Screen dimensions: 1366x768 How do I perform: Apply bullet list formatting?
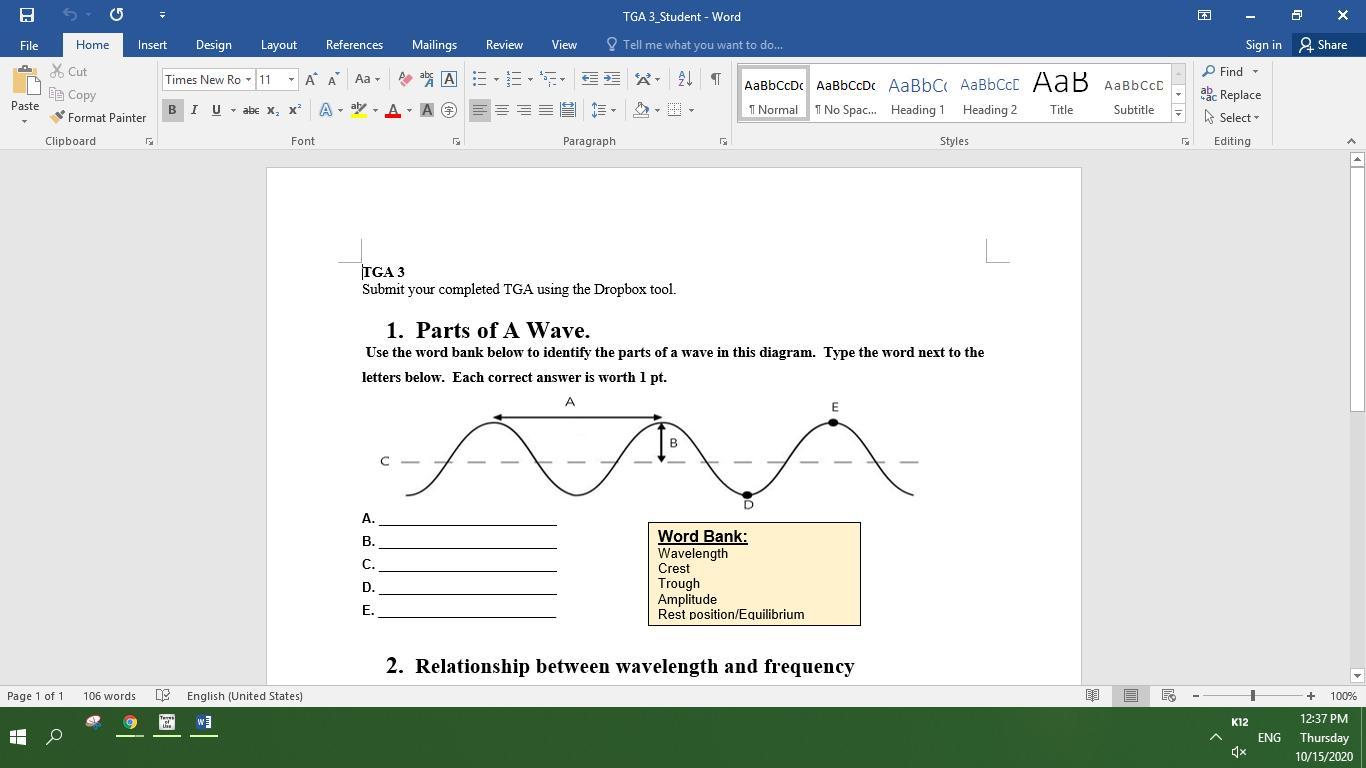(480, 79)
